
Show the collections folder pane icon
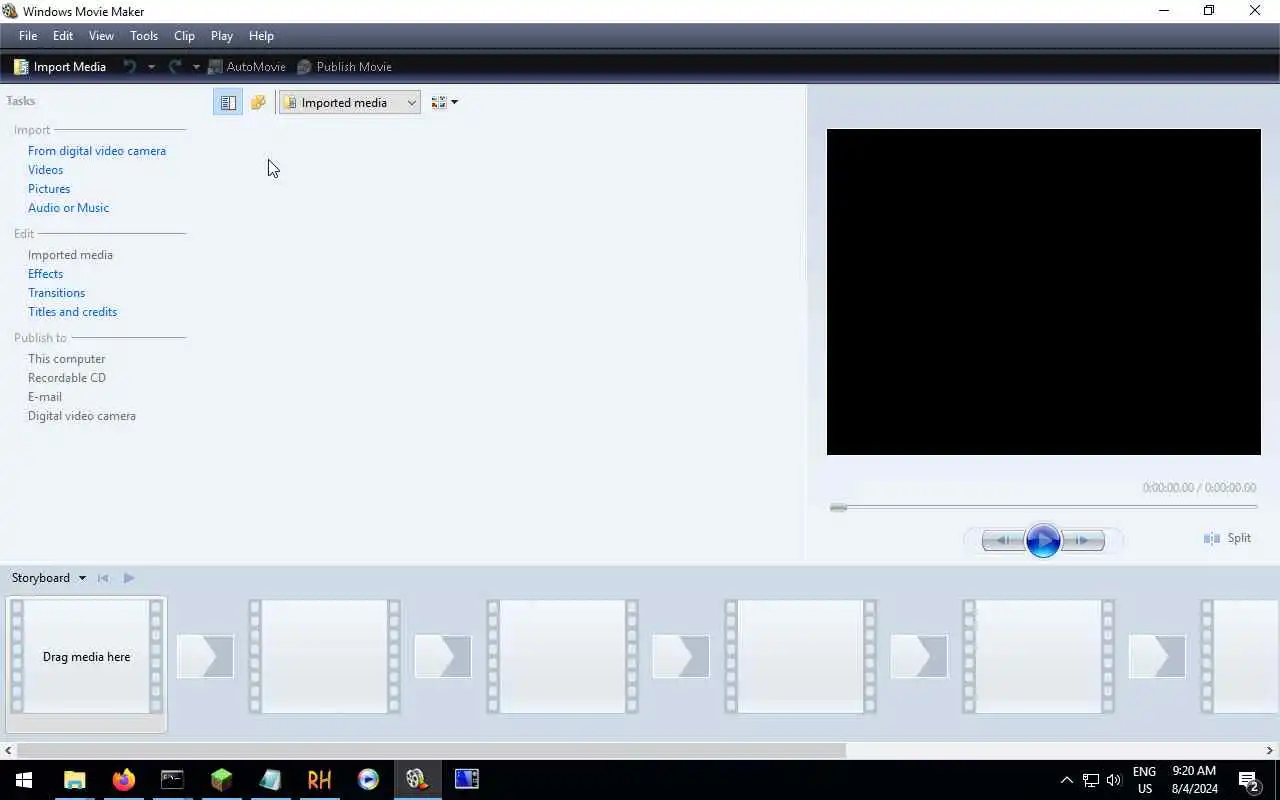click(x=258, y=102)
